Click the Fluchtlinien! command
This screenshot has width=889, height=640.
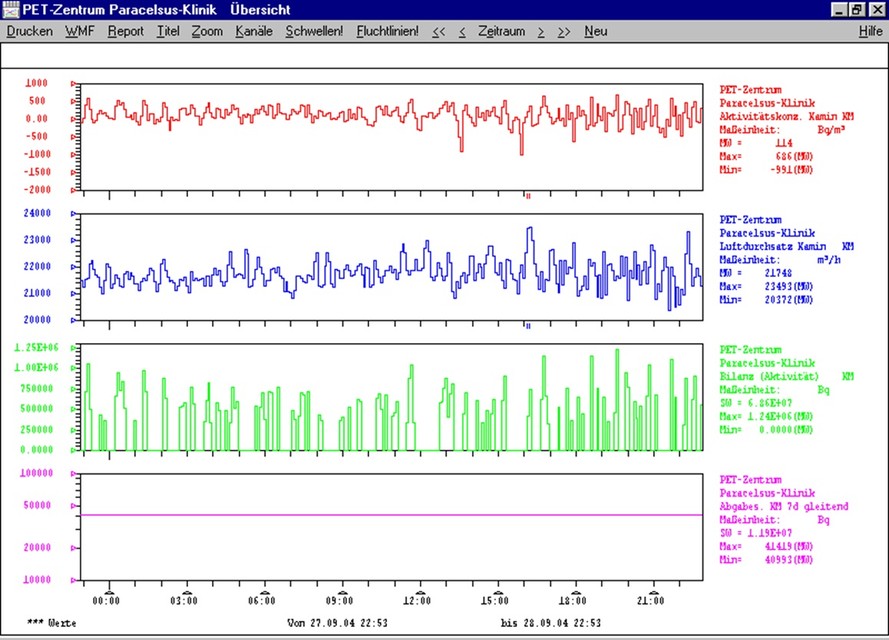[387, 31]
